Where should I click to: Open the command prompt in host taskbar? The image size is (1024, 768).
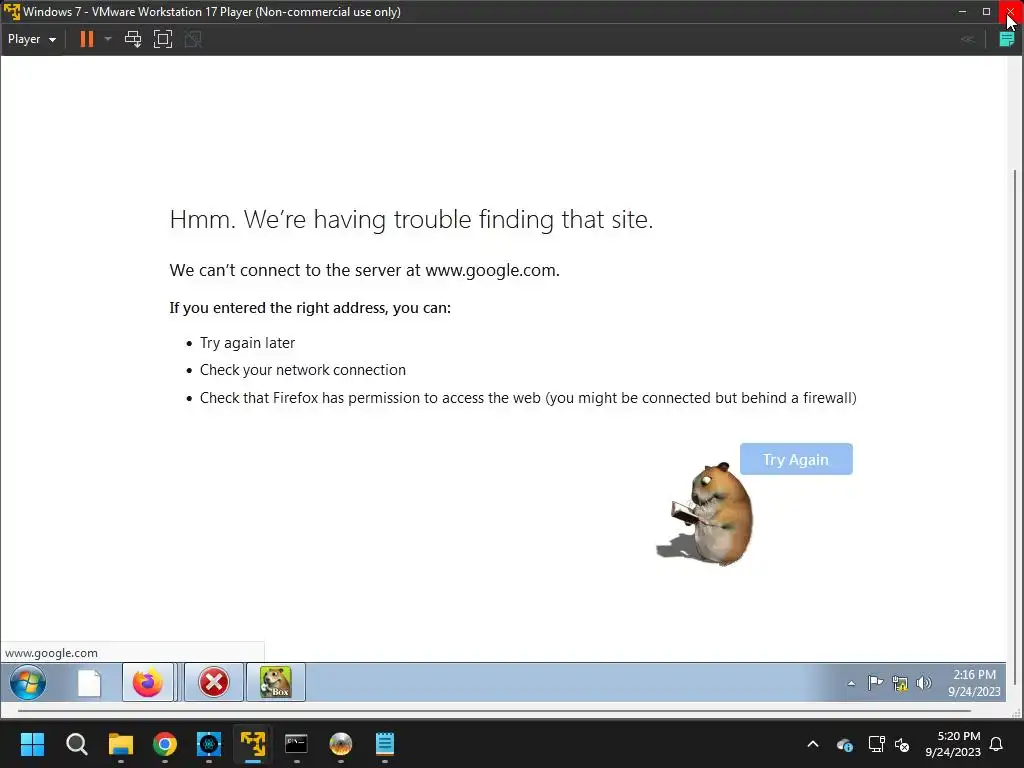pos(296,744)
